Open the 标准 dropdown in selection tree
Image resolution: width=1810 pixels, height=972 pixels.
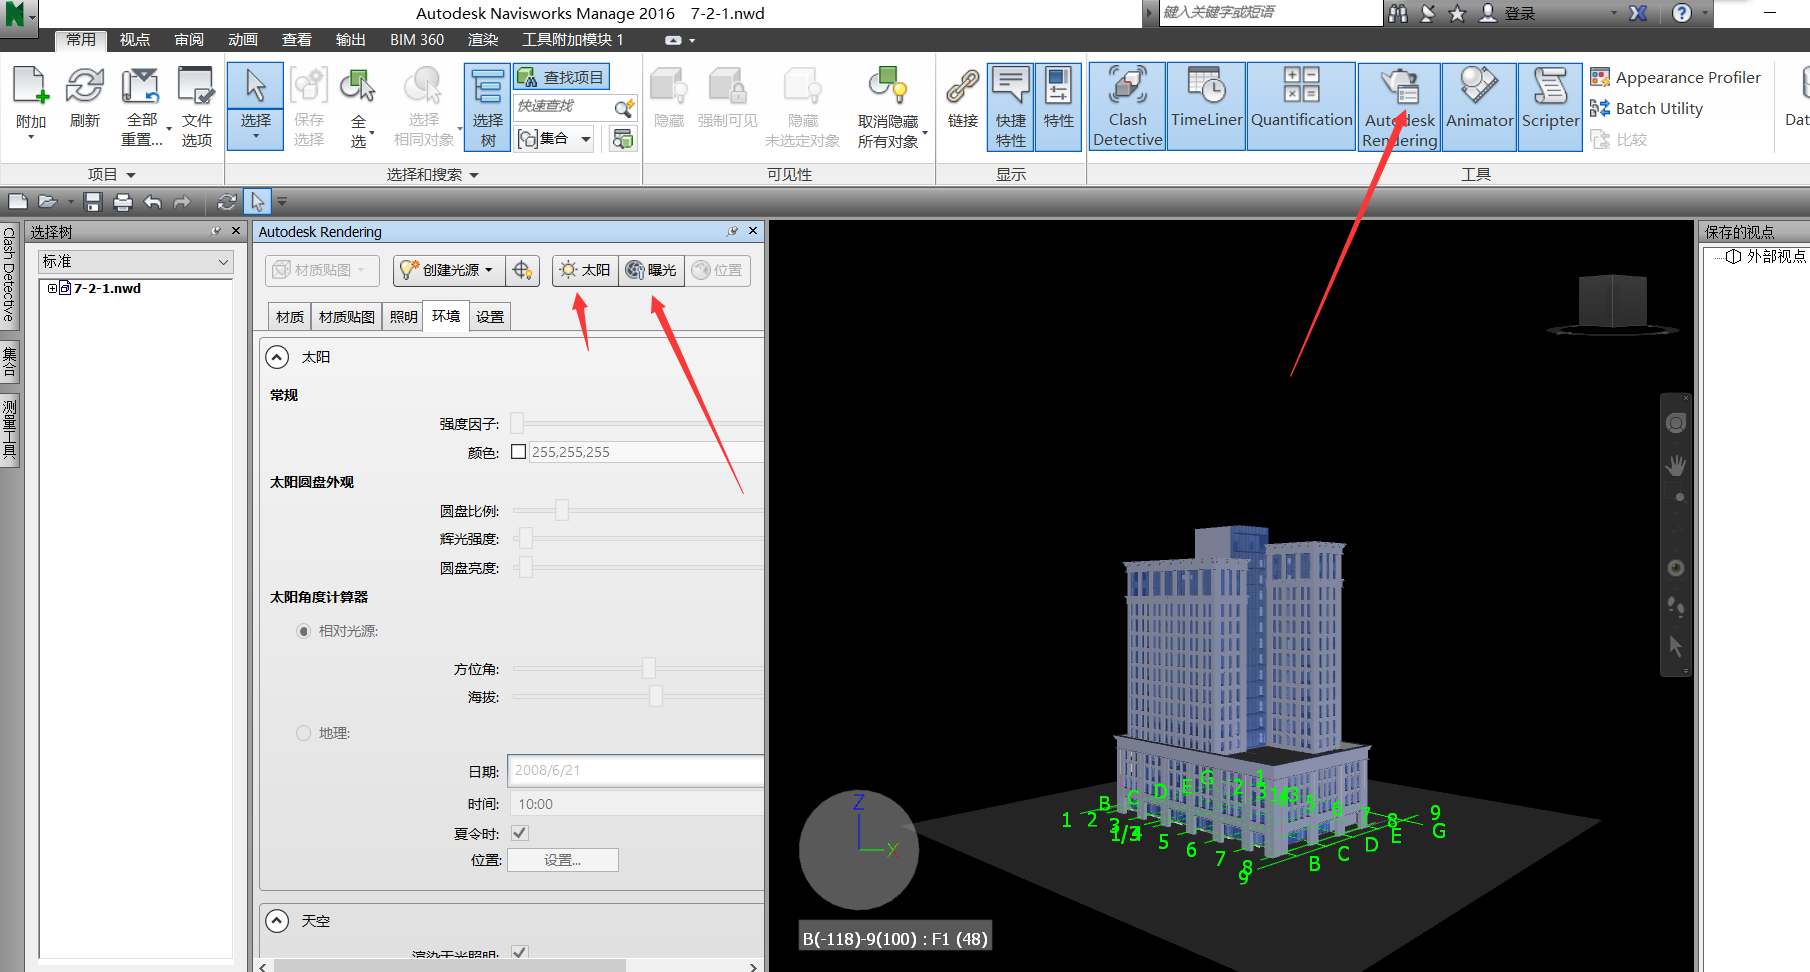click(135, 262)
